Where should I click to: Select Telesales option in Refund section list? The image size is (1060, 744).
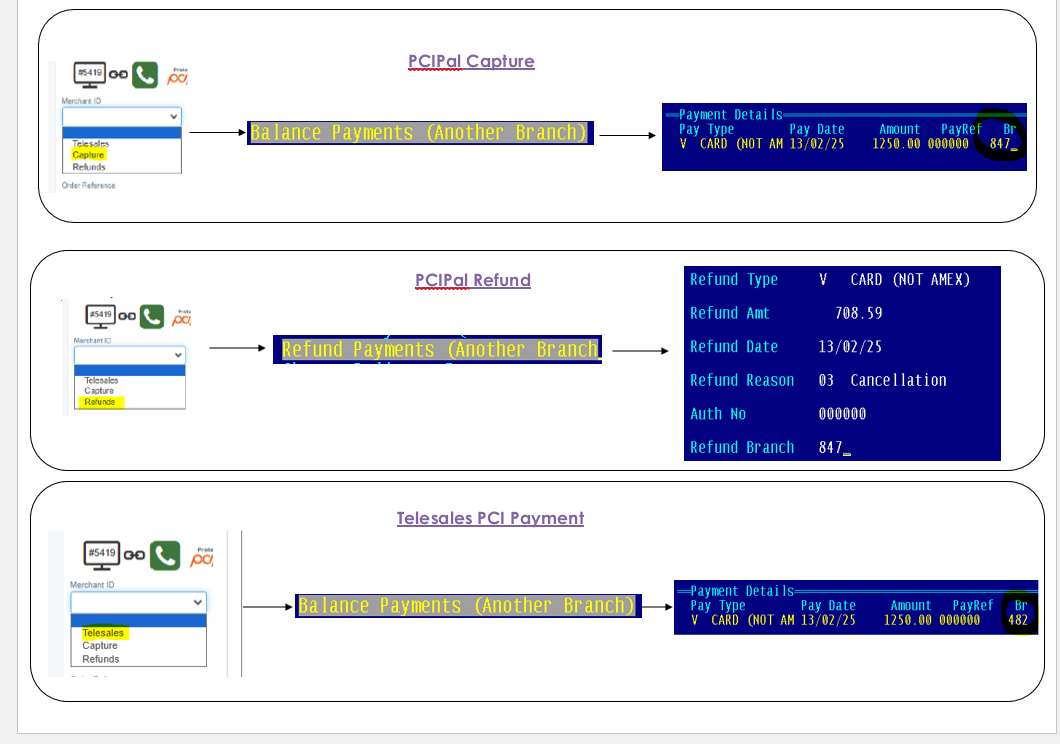click(101, 380)
